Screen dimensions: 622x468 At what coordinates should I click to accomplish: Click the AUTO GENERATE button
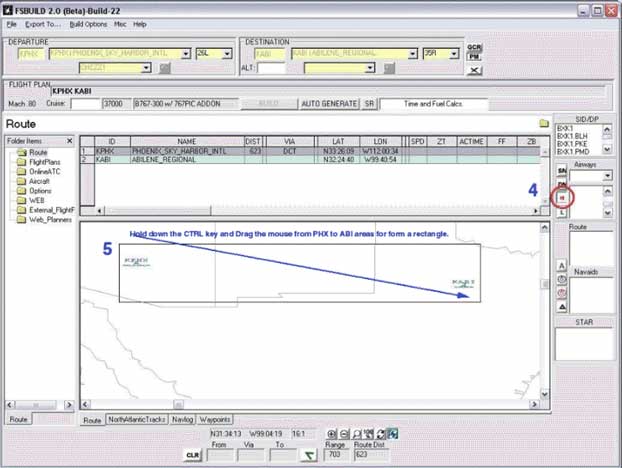point(329,104)
